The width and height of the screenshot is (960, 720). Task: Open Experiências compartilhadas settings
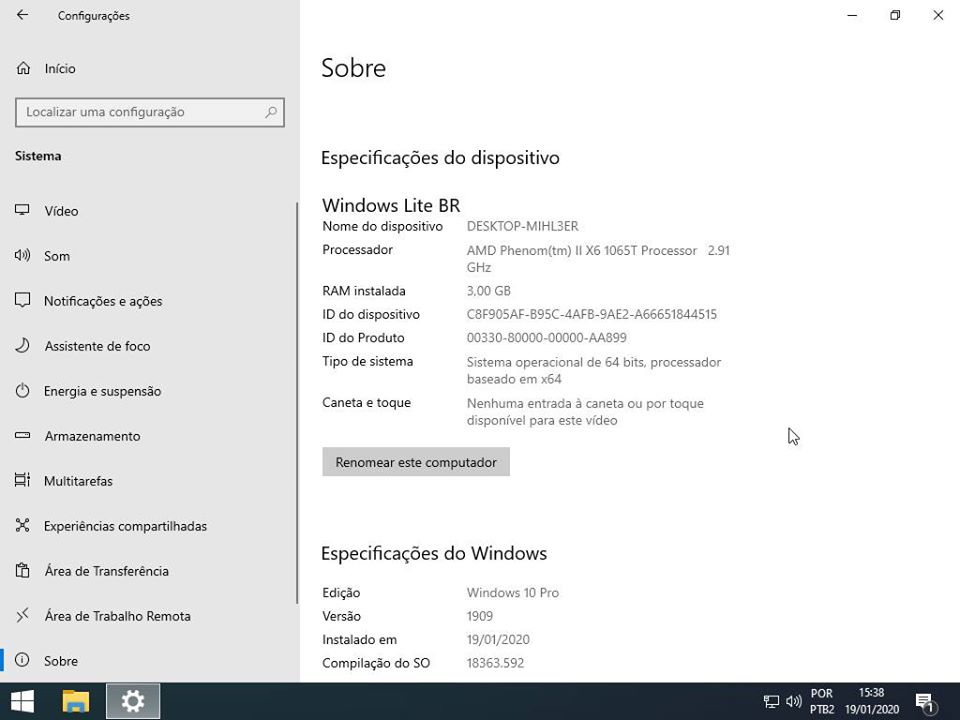(x=124, y=526)
